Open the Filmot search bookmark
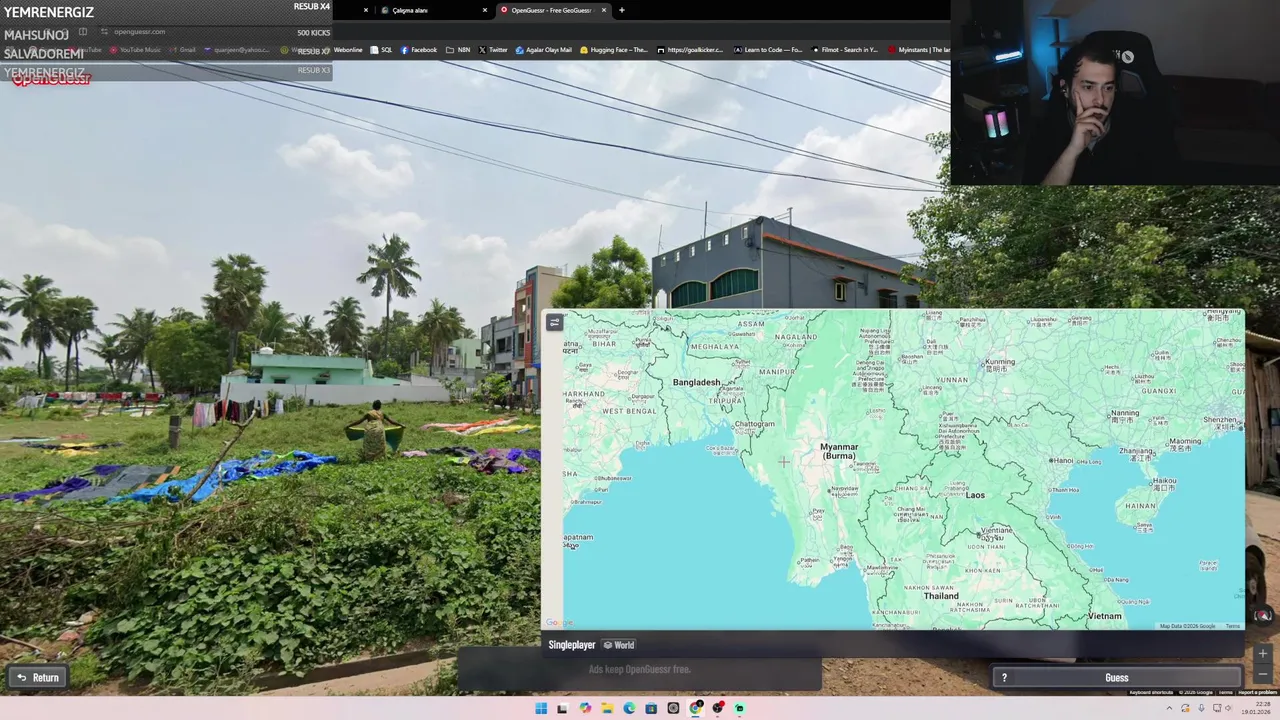1280x720 pixels. pos(844,49)
